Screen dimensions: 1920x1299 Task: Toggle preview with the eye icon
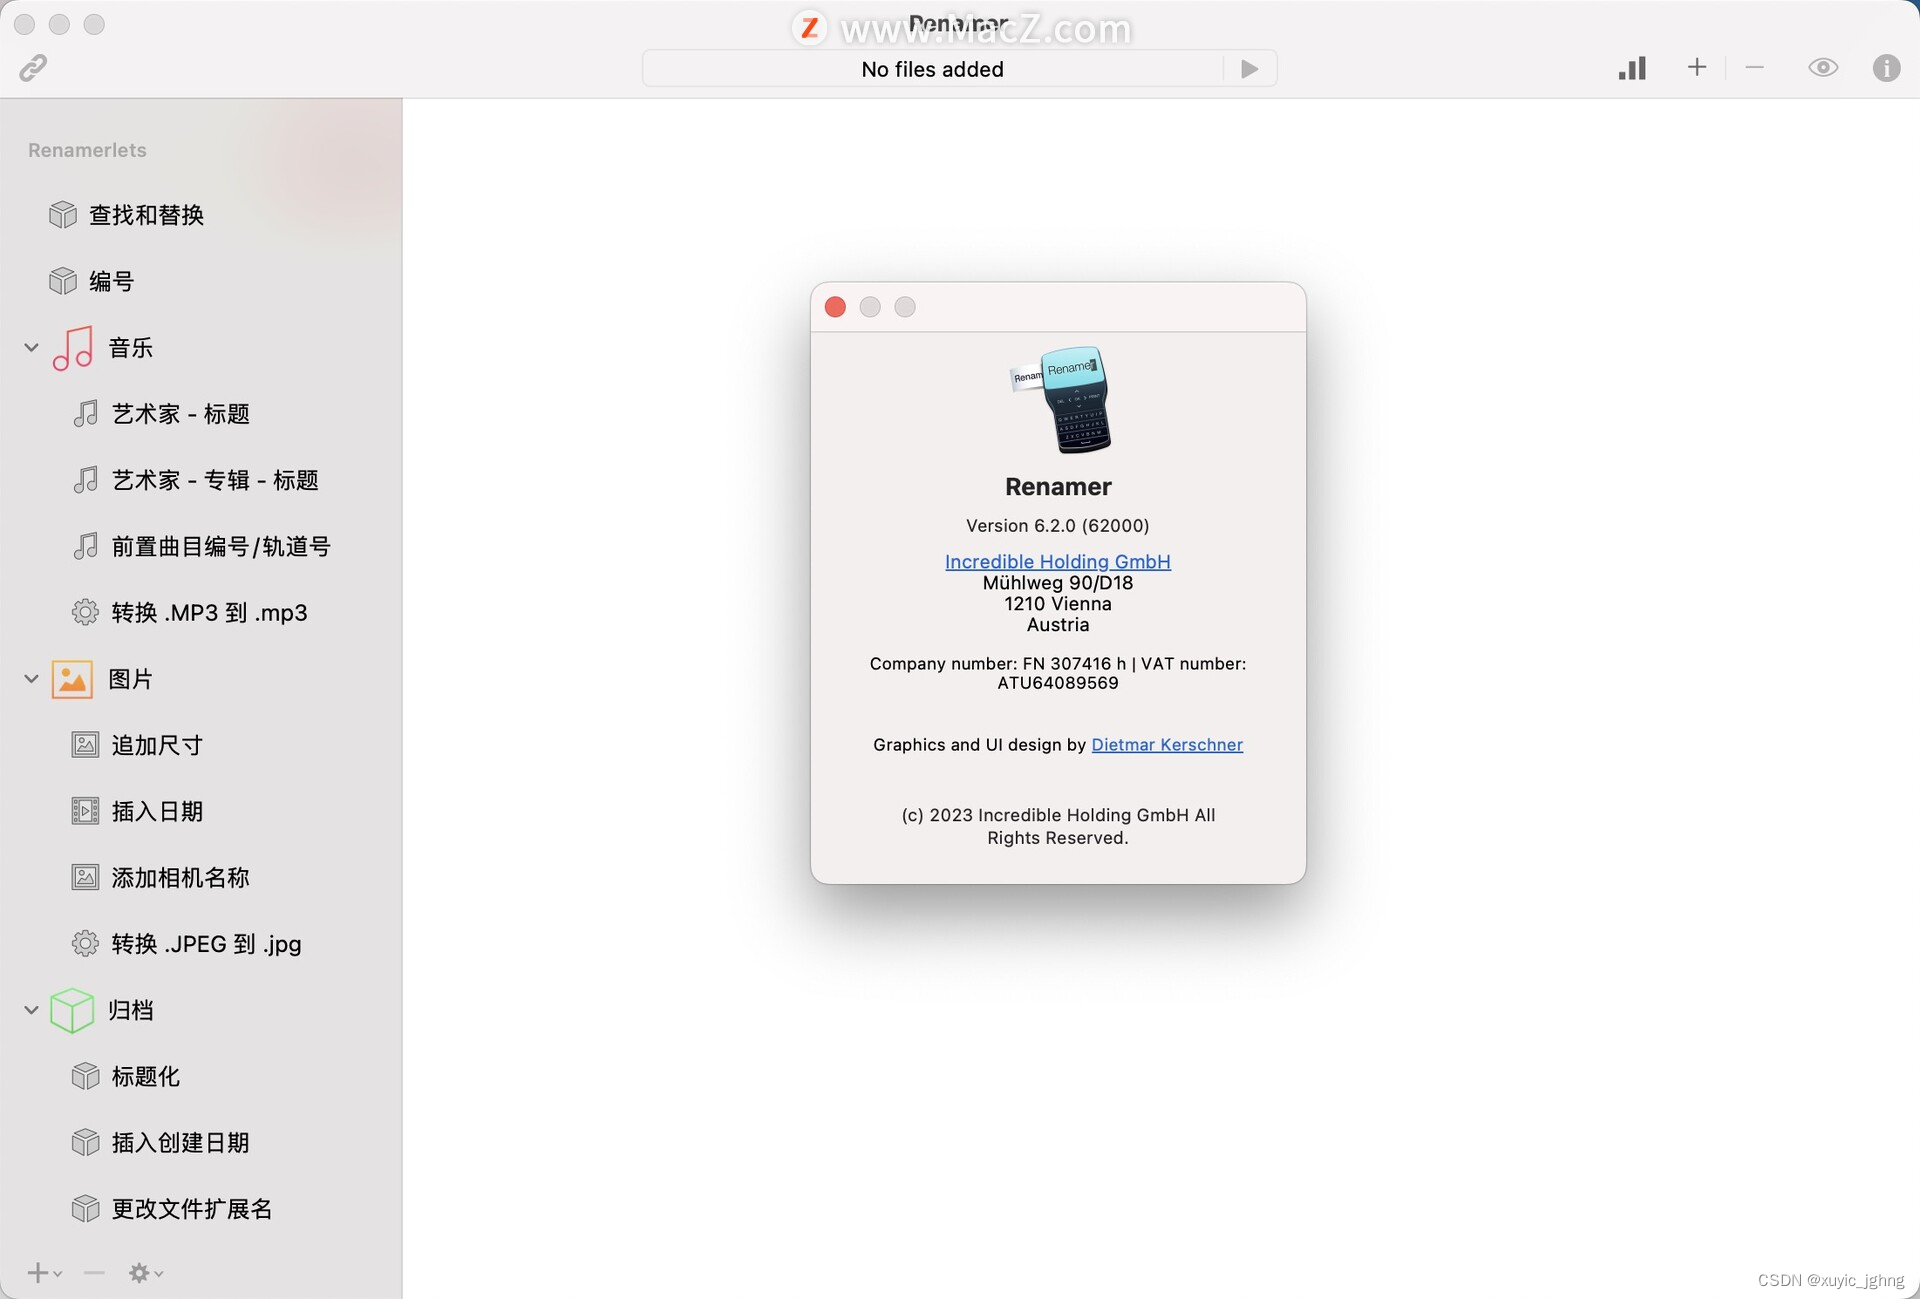tap(1823, 68)
